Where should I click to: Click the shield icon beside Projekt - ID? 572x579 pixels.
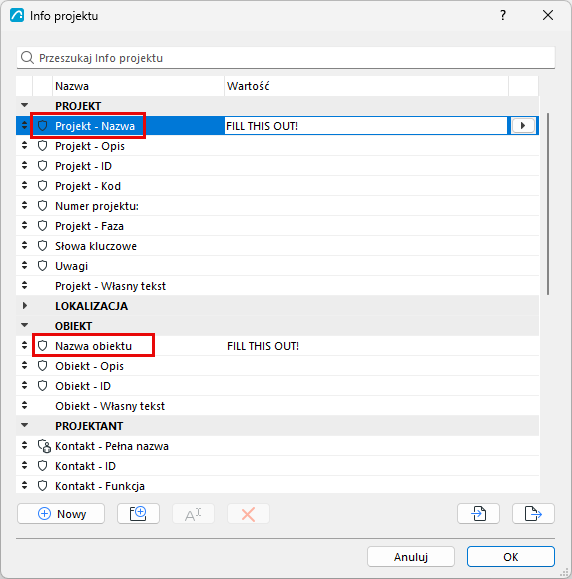coord(42,166)
